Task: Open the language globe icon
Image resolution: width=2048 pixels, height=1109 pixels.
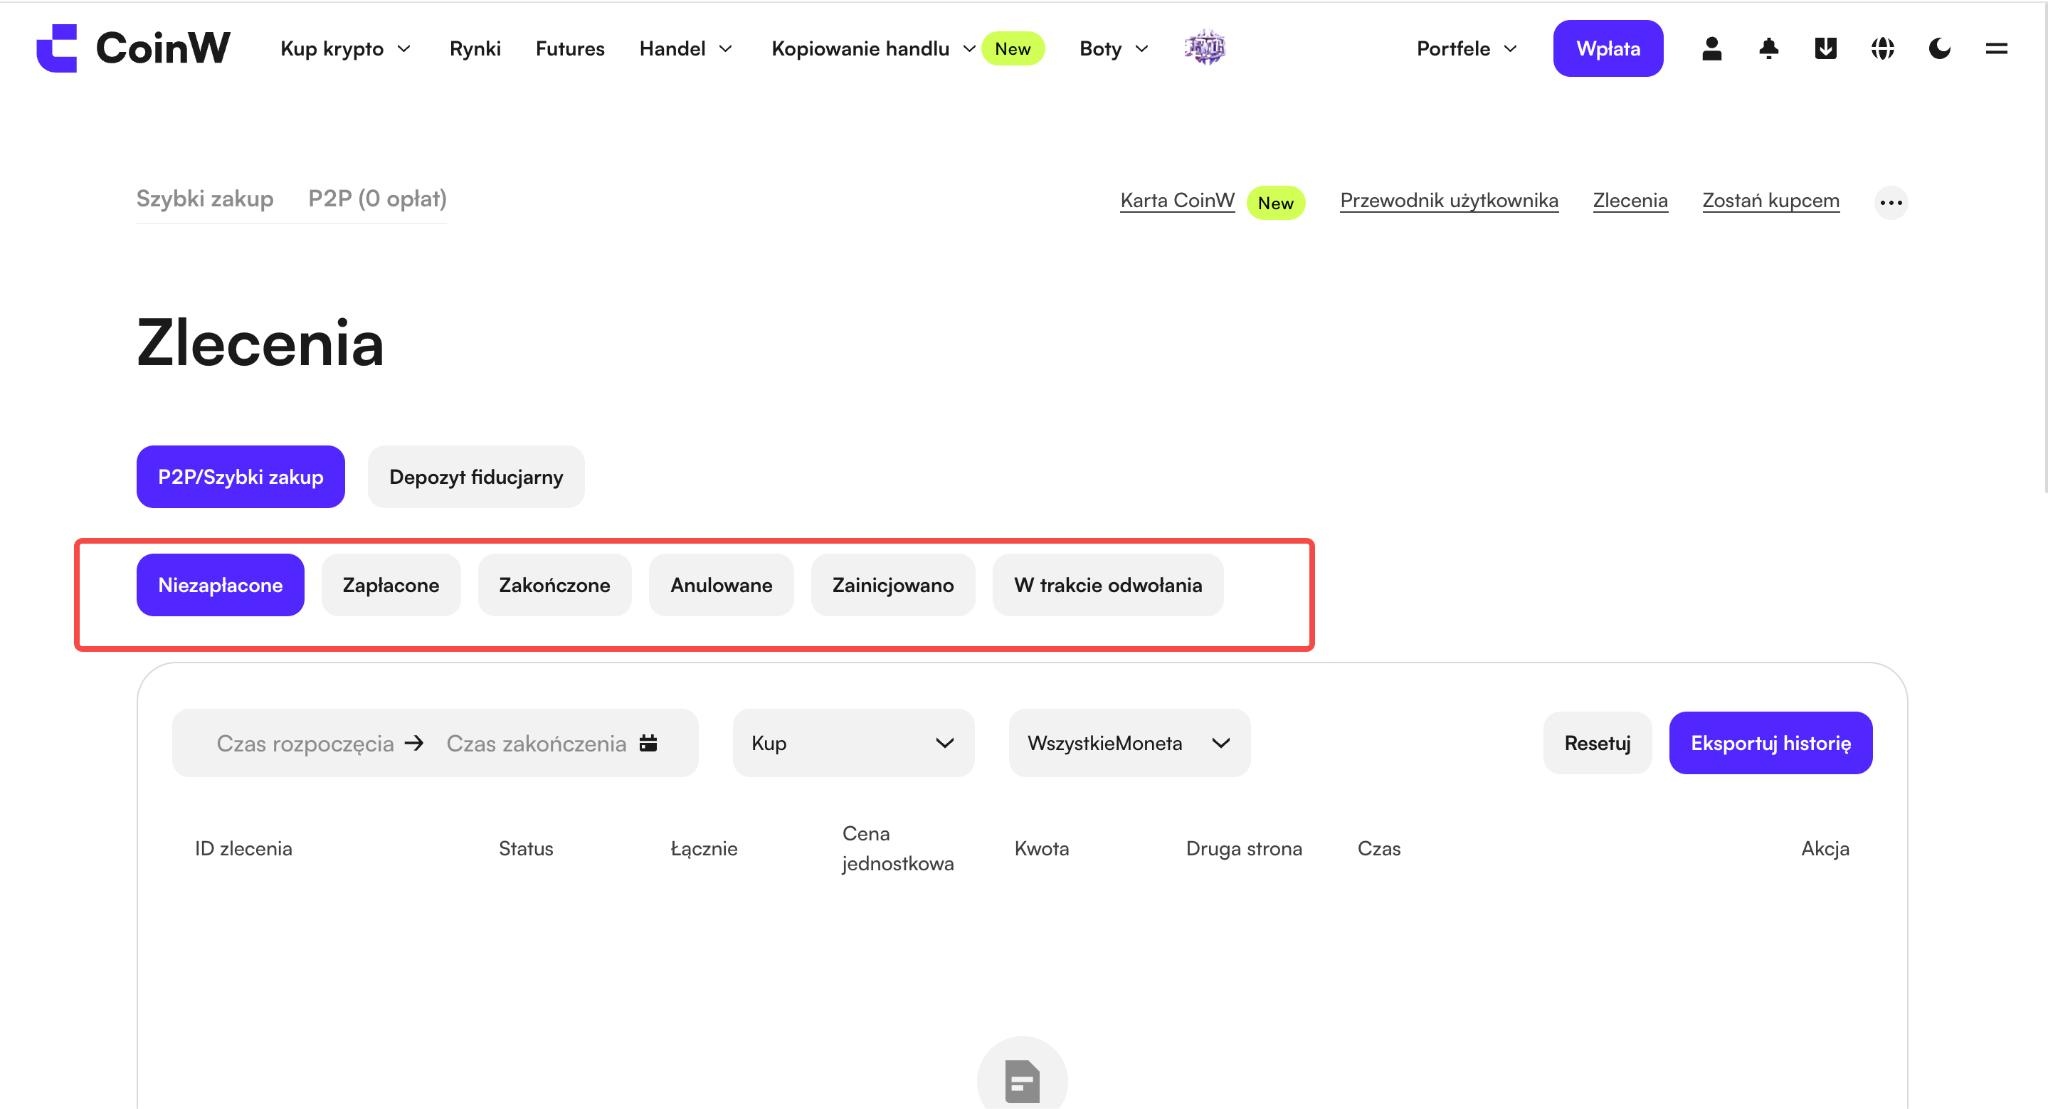Action: click(1883, 48)
